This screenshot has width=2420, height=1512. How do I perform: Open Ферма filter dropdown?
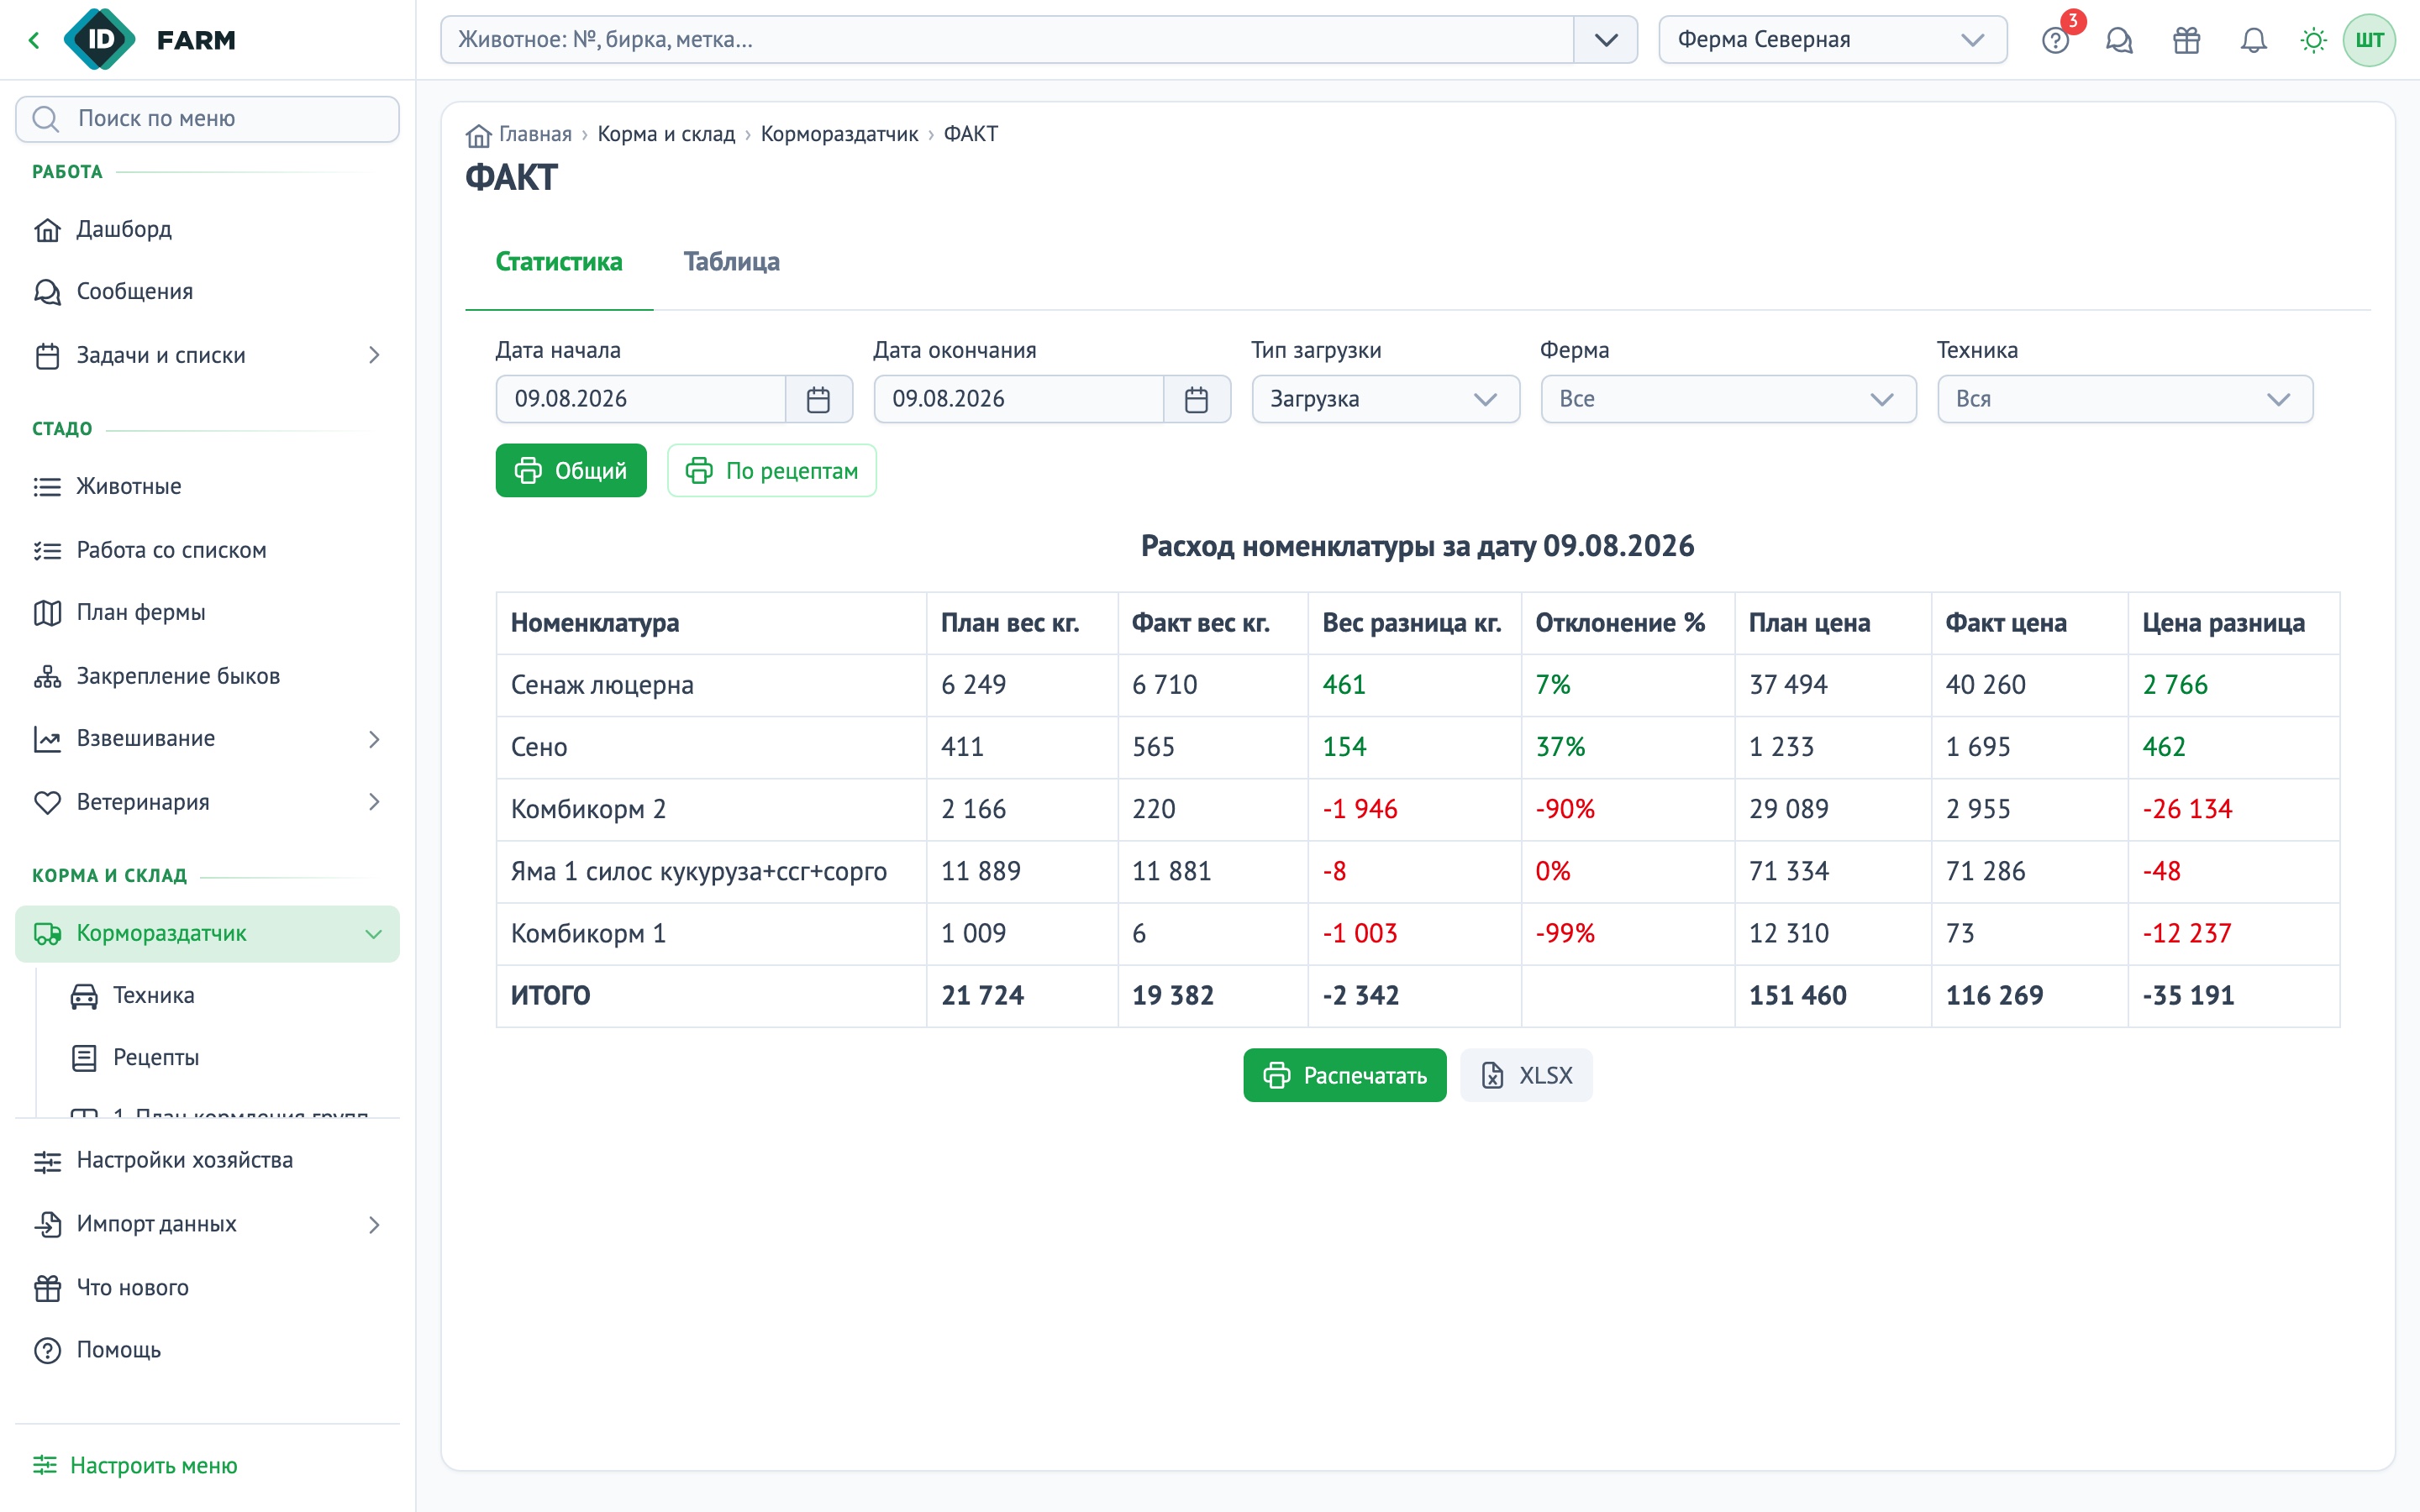coord(1728,399)
